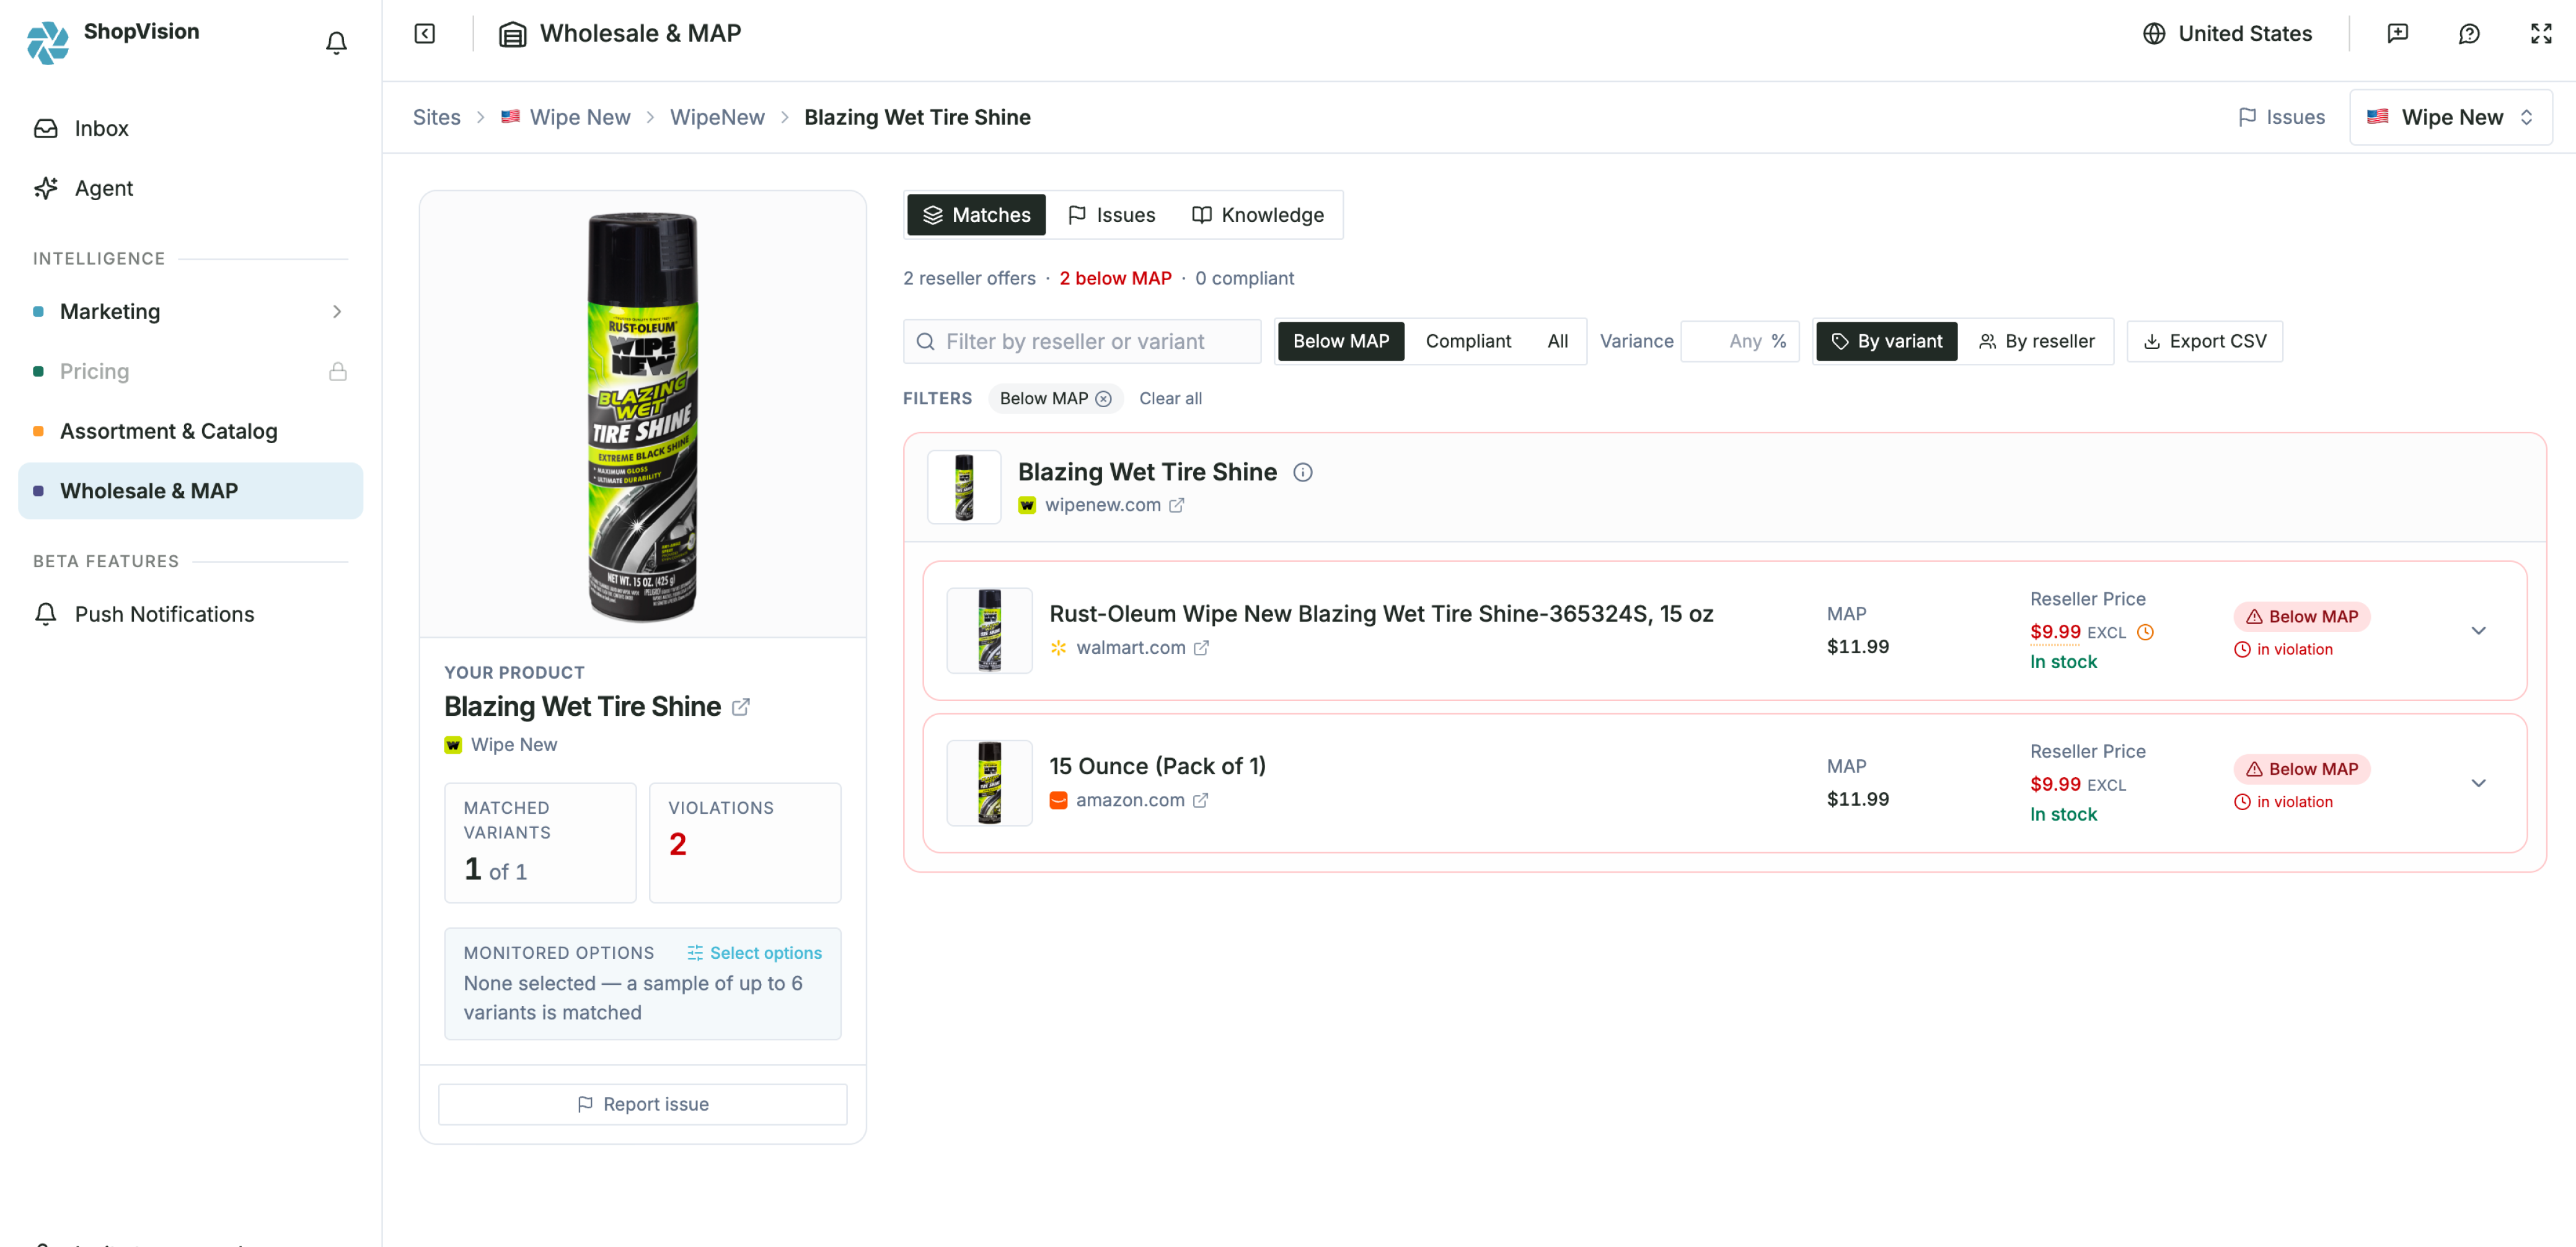This screenshot has width=2576, height=1247.
Task: Go to Wipe New breadcrumb
Action: 565,117
